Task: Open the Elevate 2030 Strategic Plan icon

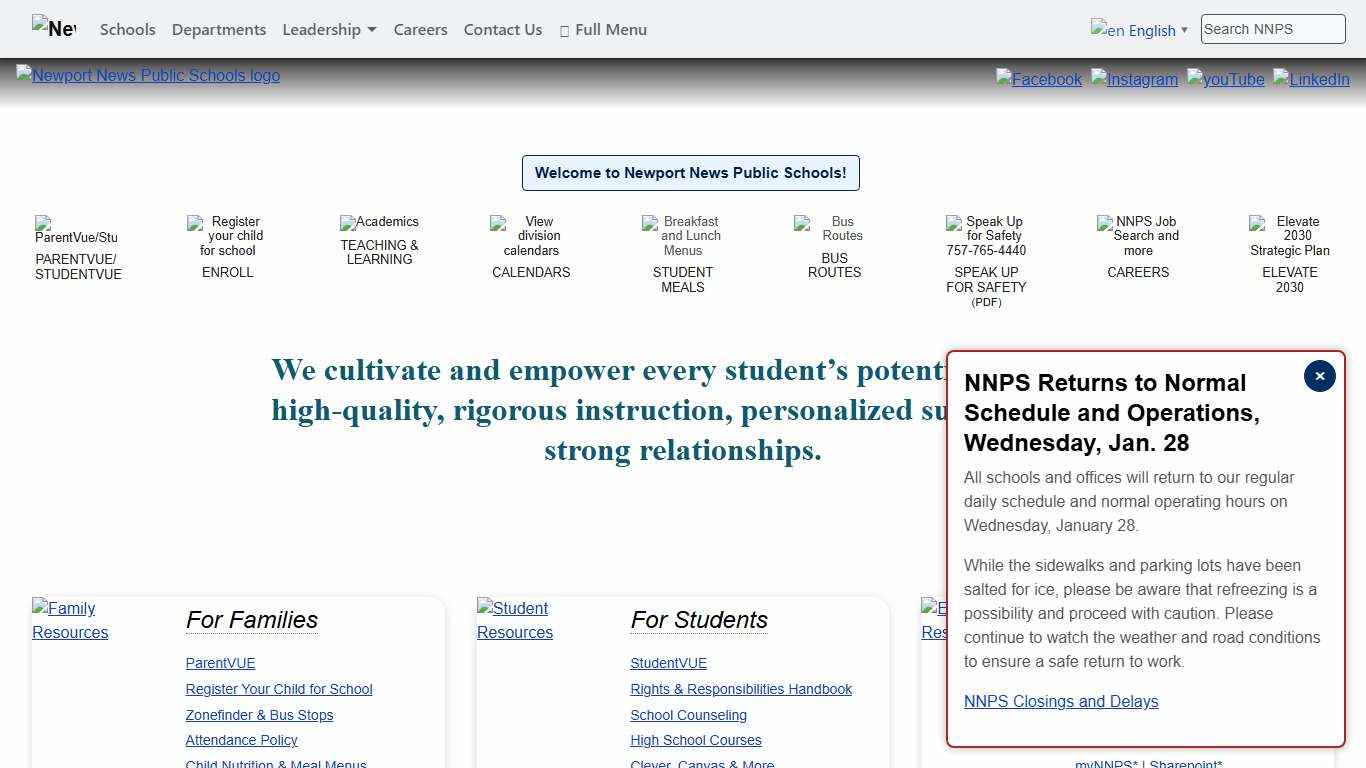Action: [1289, 236]
